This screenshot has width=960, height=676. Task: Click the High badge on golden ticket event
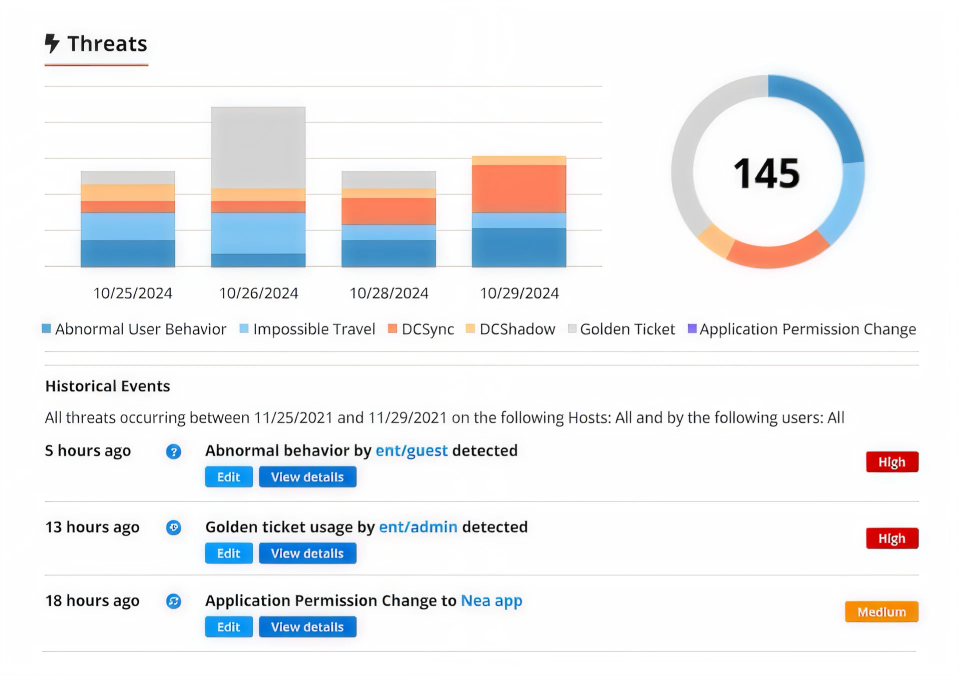891,537
